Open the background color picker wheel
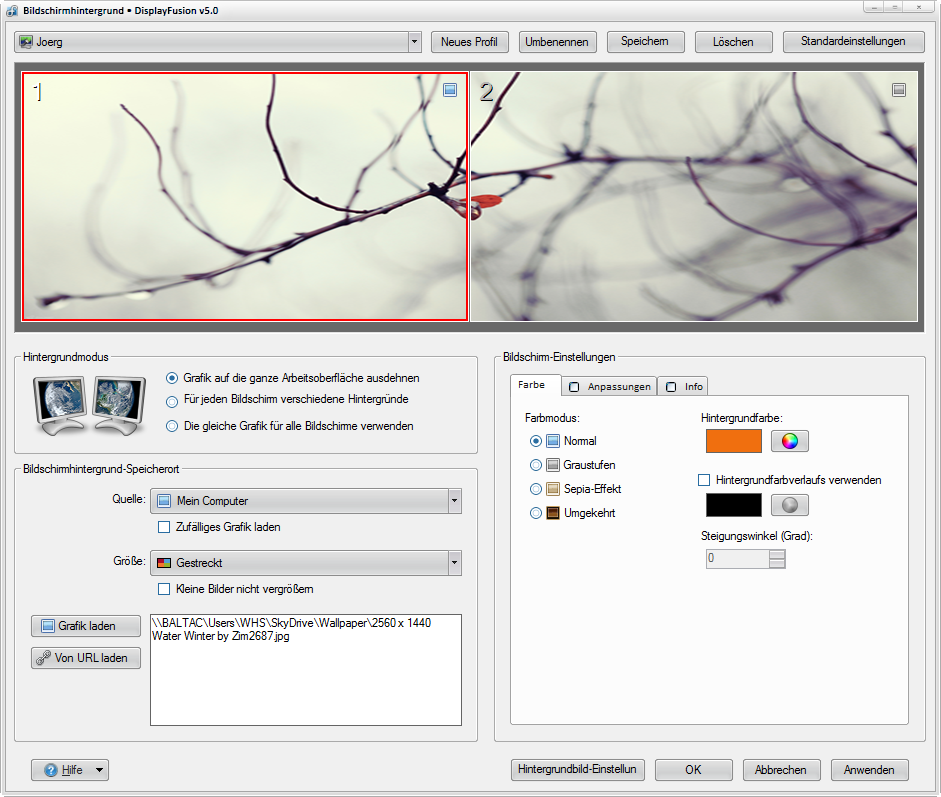 click(790, 441)
